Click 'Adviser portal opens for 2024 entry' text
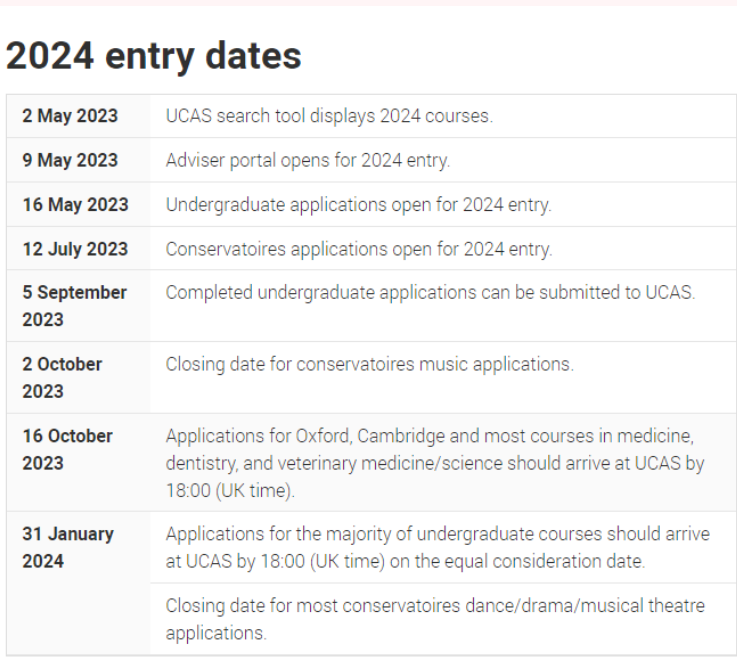Screen dimensions: 737x658 [x=308, y=161]
